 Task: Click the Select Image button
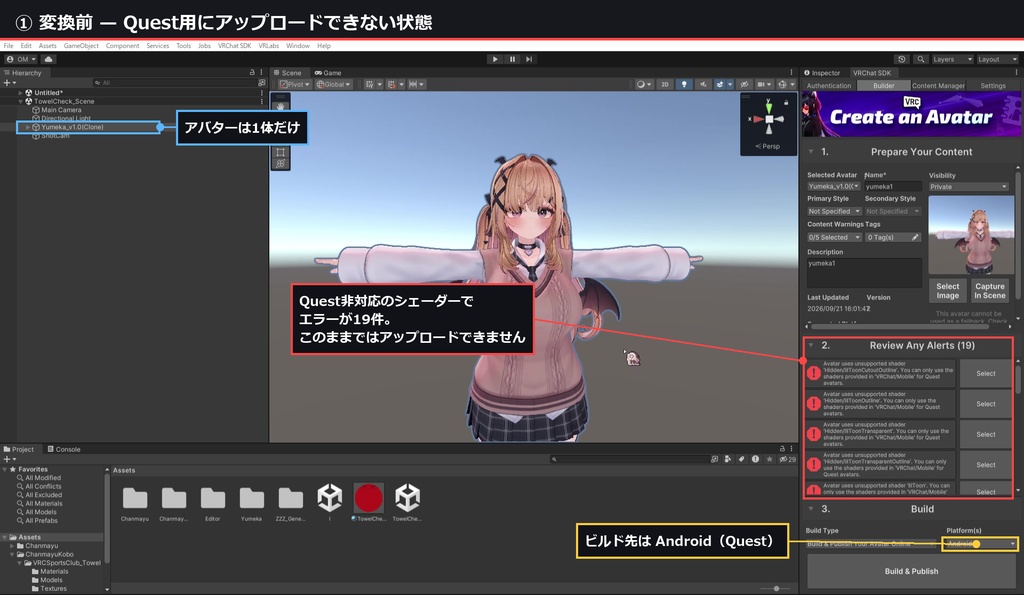tap(948, 291)
